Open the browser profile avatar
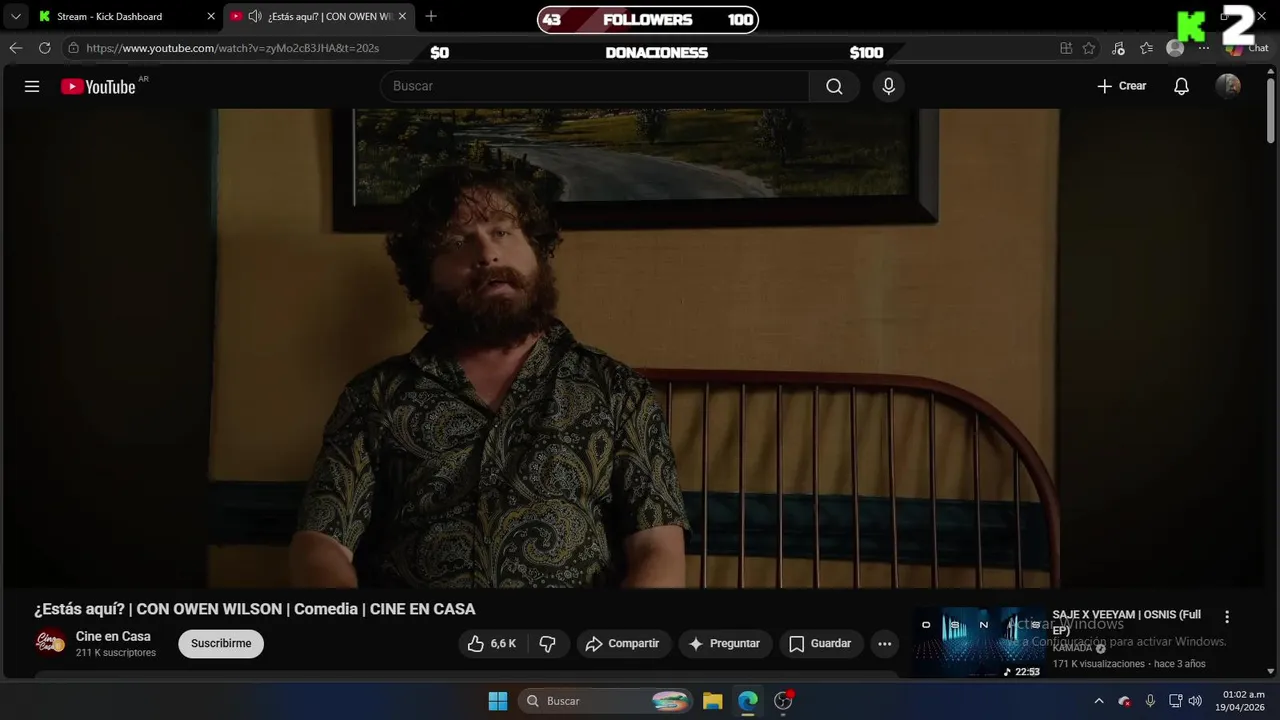Viewport: 1280px width, 720px height. click(1175, 48)
